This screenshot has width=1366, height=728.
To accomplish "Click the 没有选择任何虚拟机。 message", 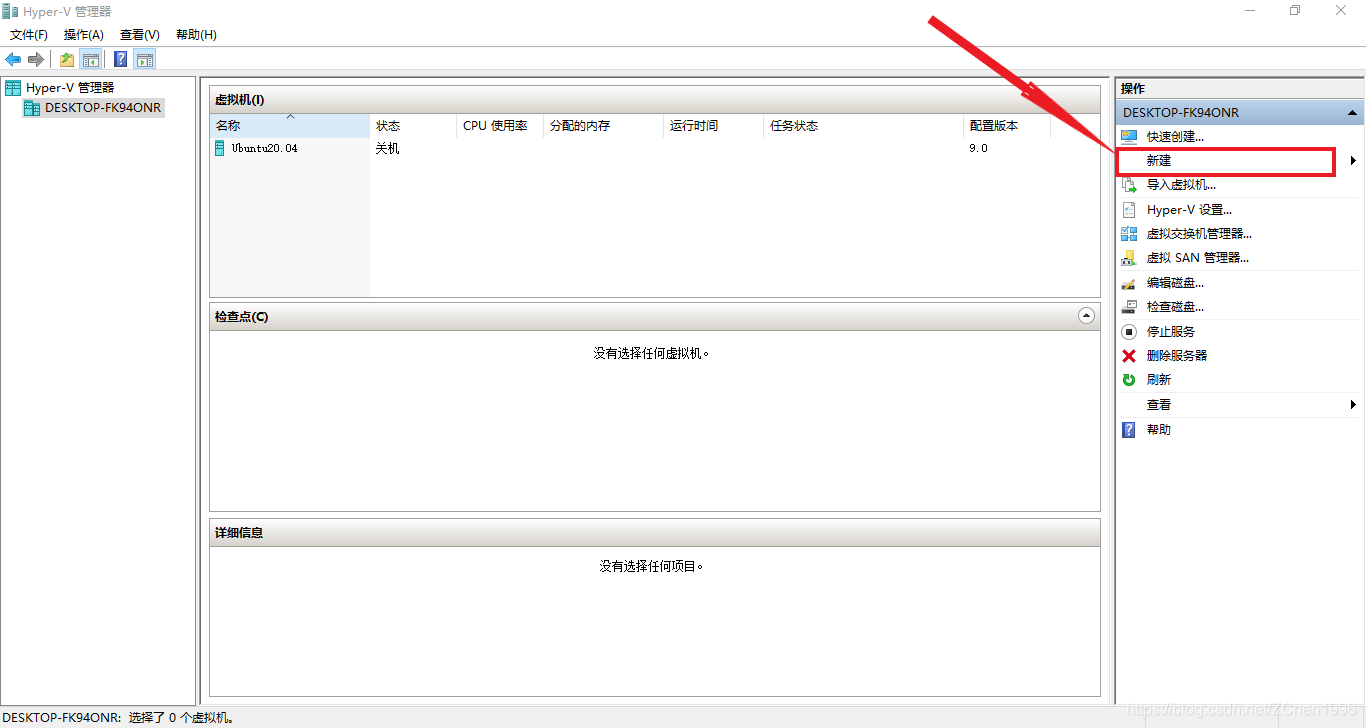I will pyautogui.click(x=652, y=353).
